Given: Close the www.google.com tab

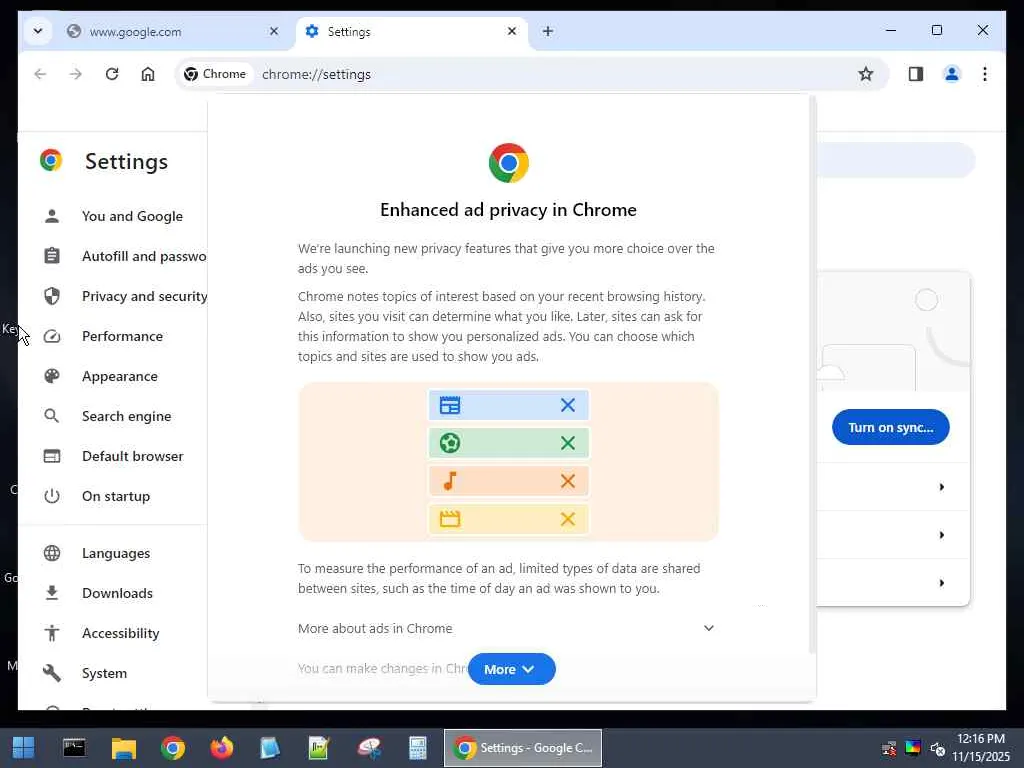Looking at the screenshot, I should click(274, 31).
